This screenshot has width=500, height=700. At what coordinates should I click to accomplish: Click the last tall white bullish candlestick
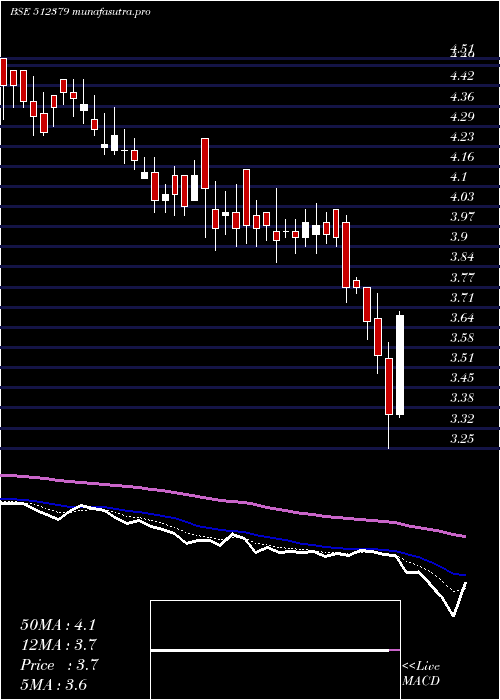pyautogui.click(x=400, y=365)
